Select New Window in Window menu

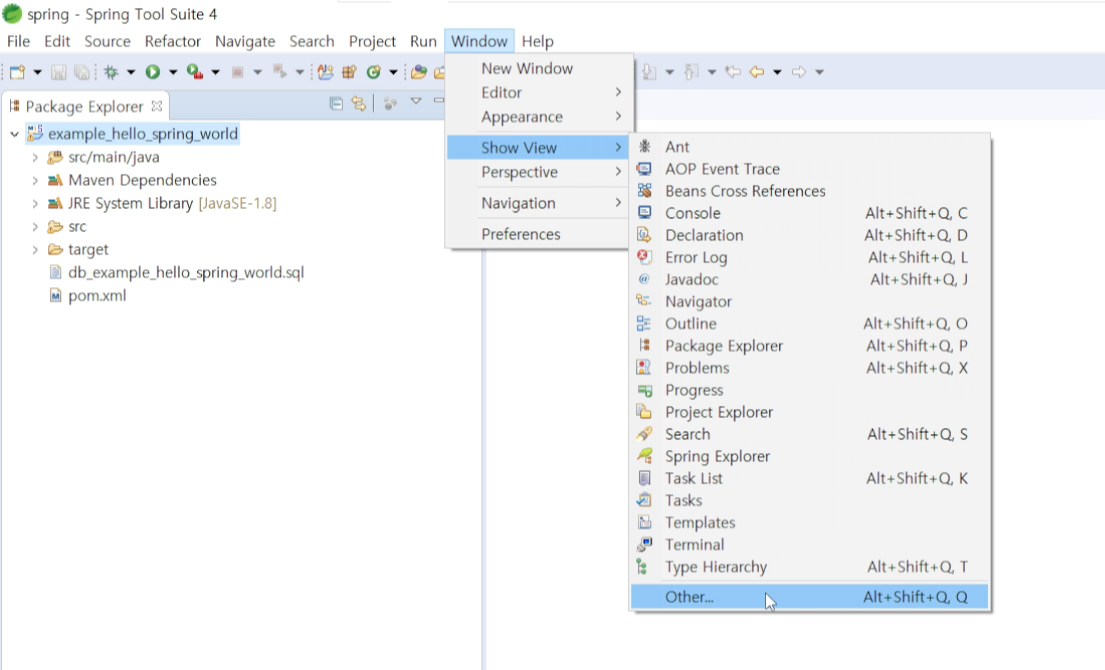tap(538, 68)
